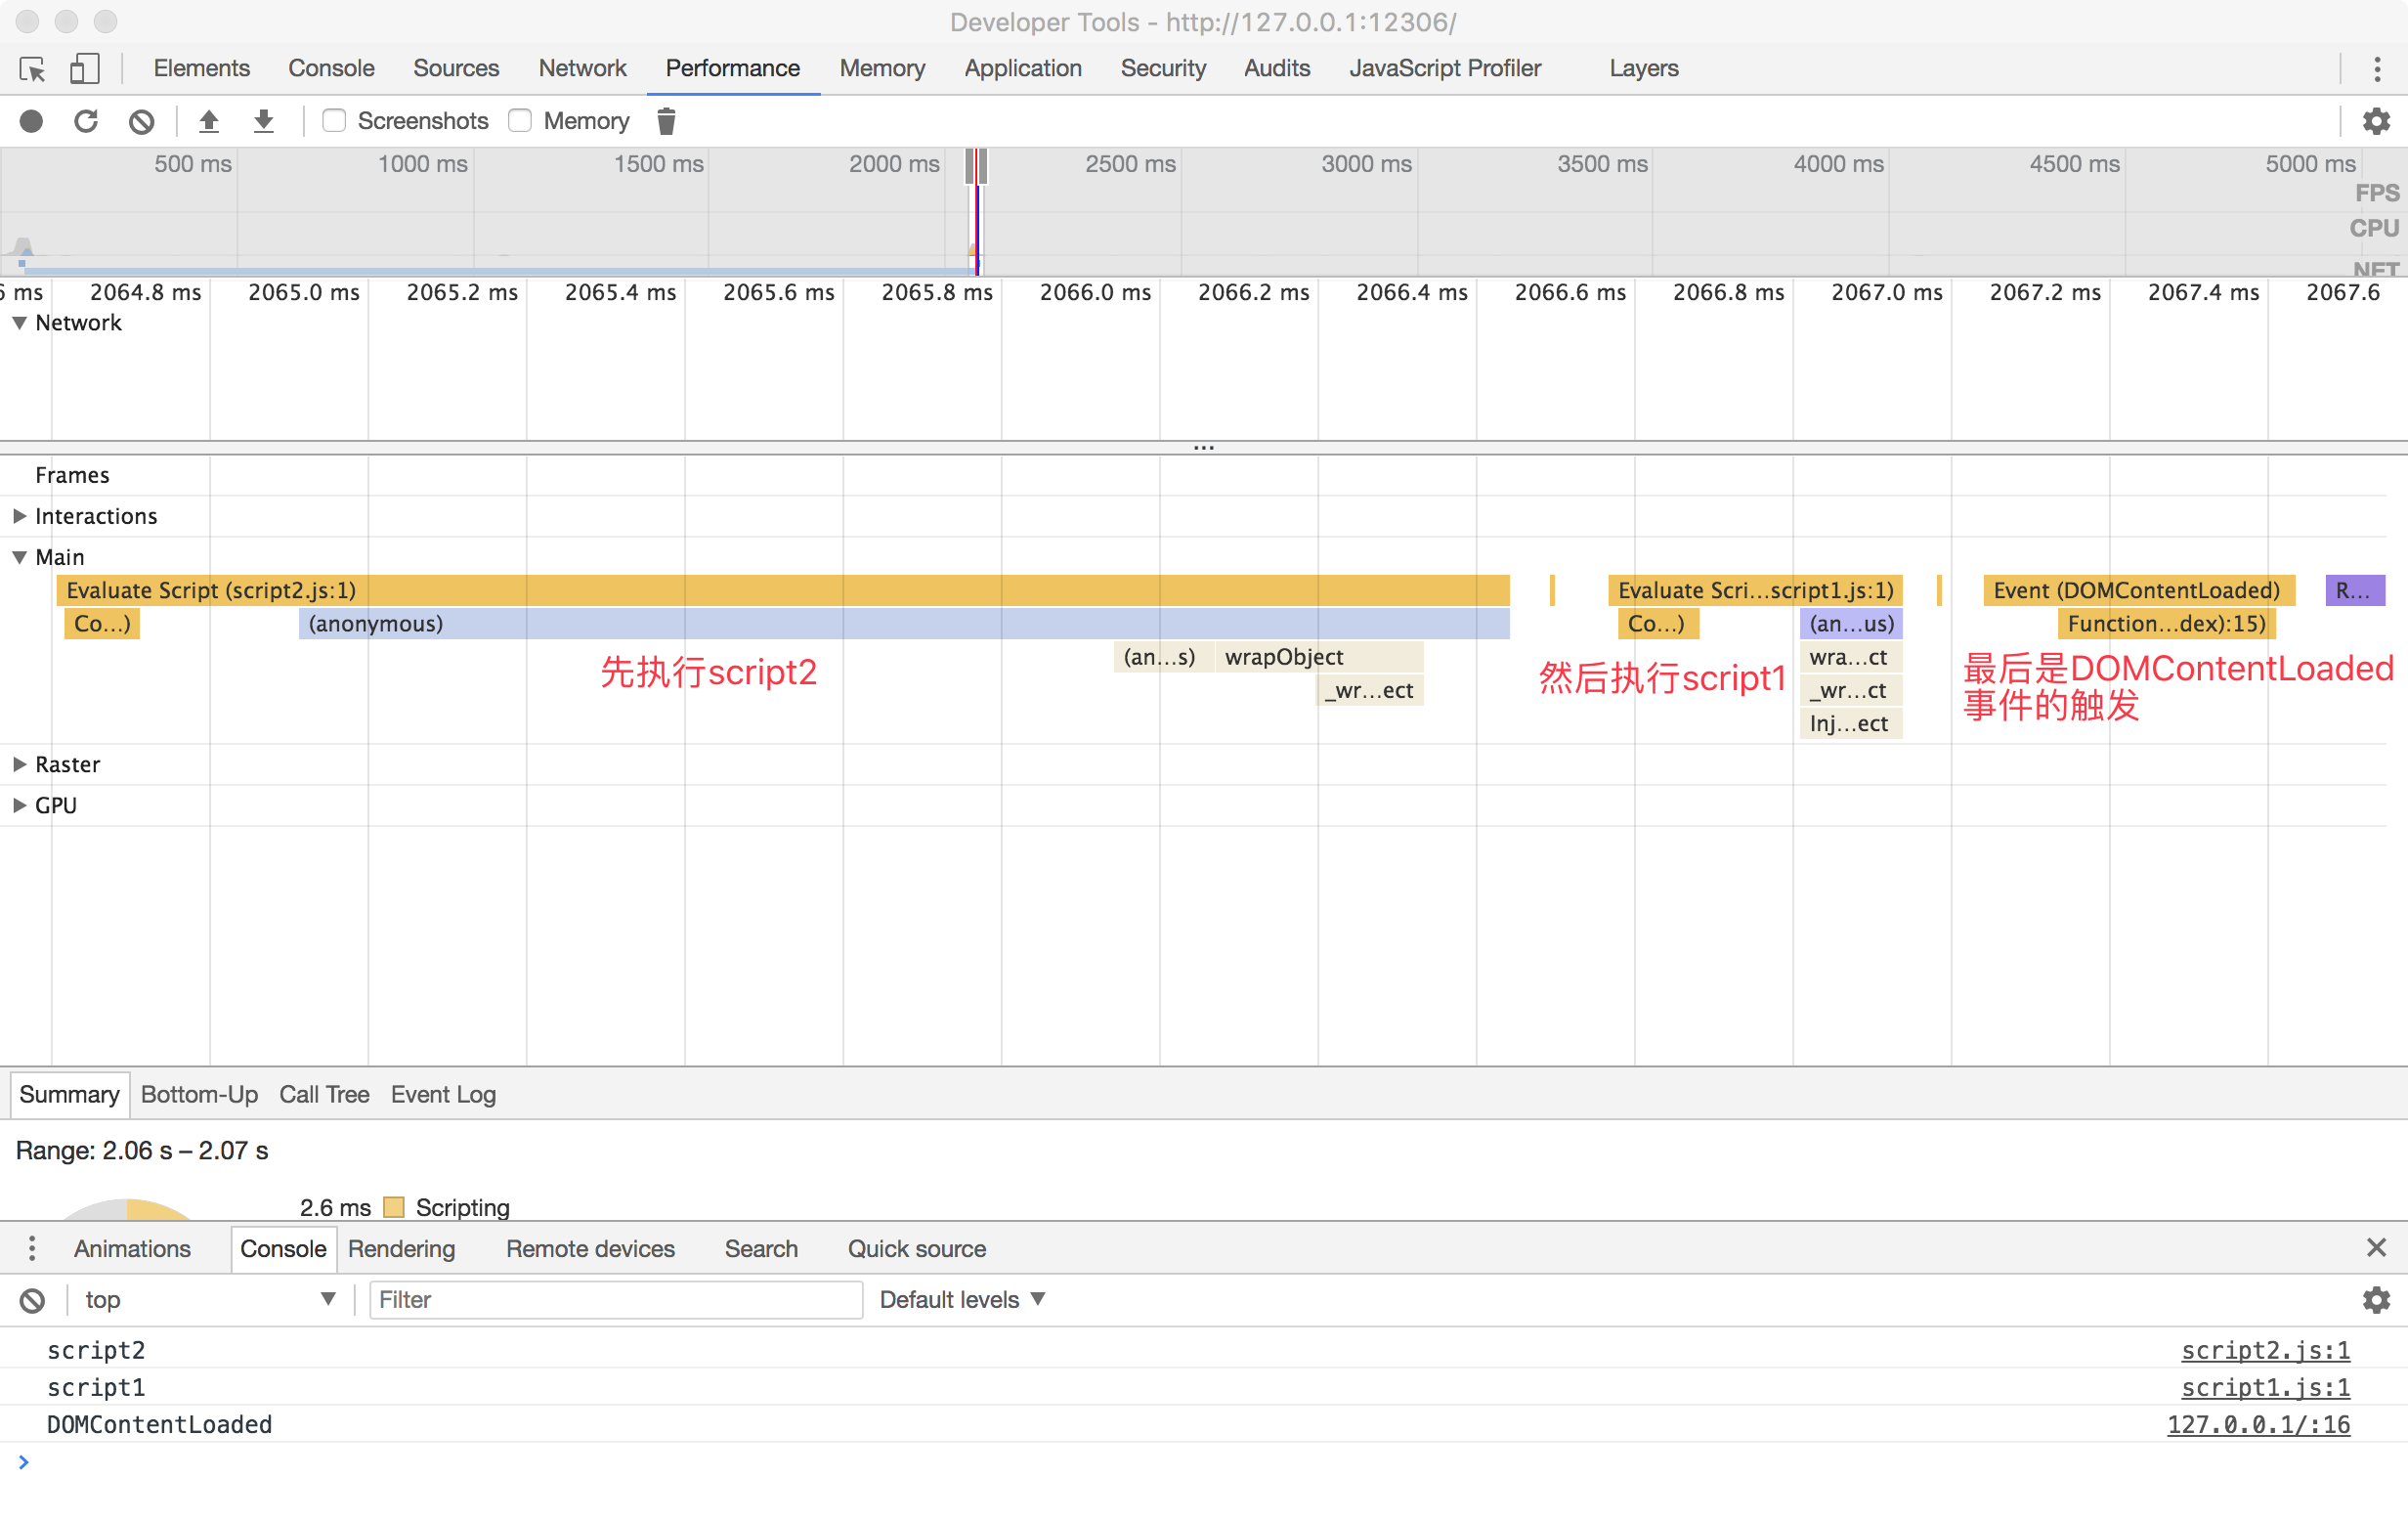Click the record performance profile button
Viewport: 2408px width, 1521px height.
[x=32, y=121]
